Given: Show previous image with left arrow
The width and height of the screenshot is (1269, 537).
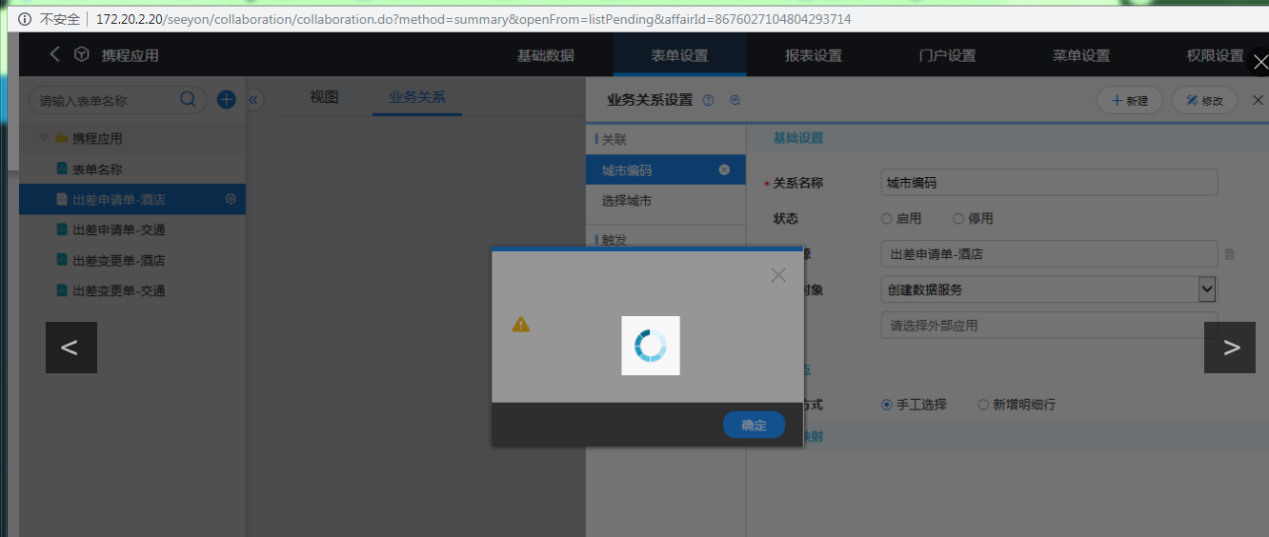Looking at the screenshot, I should coord(71,347).
